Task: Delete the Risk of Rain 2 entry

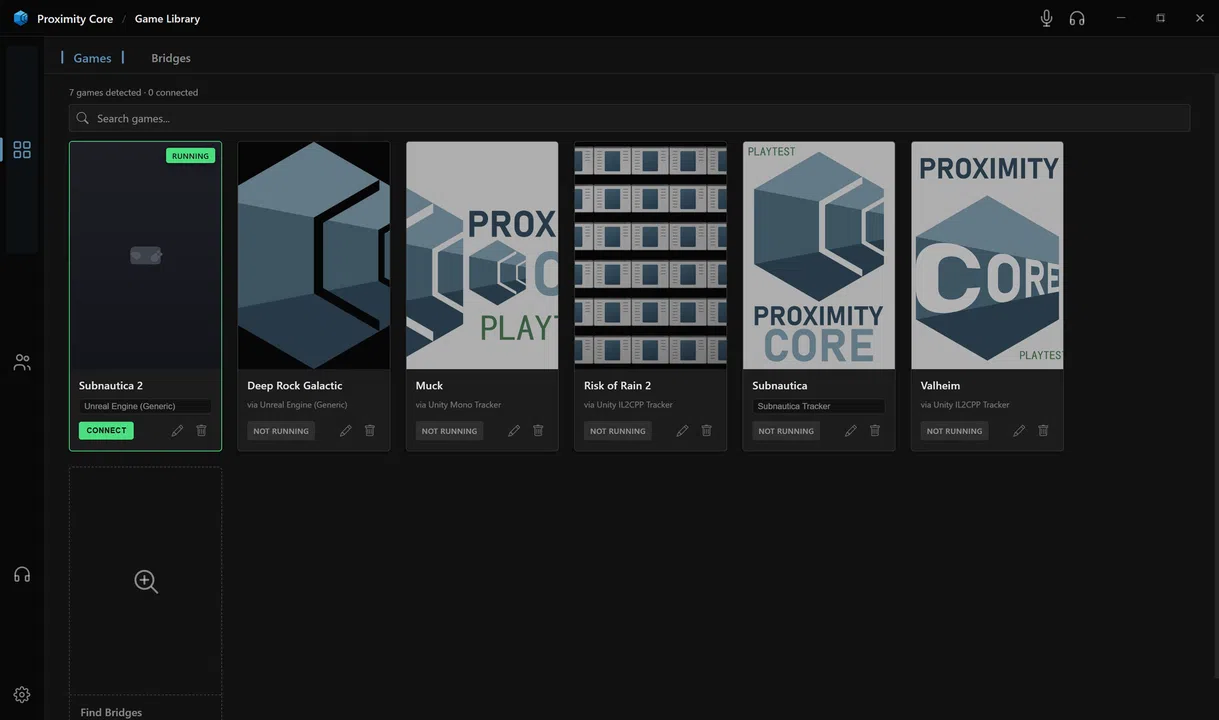Action: 706,431
